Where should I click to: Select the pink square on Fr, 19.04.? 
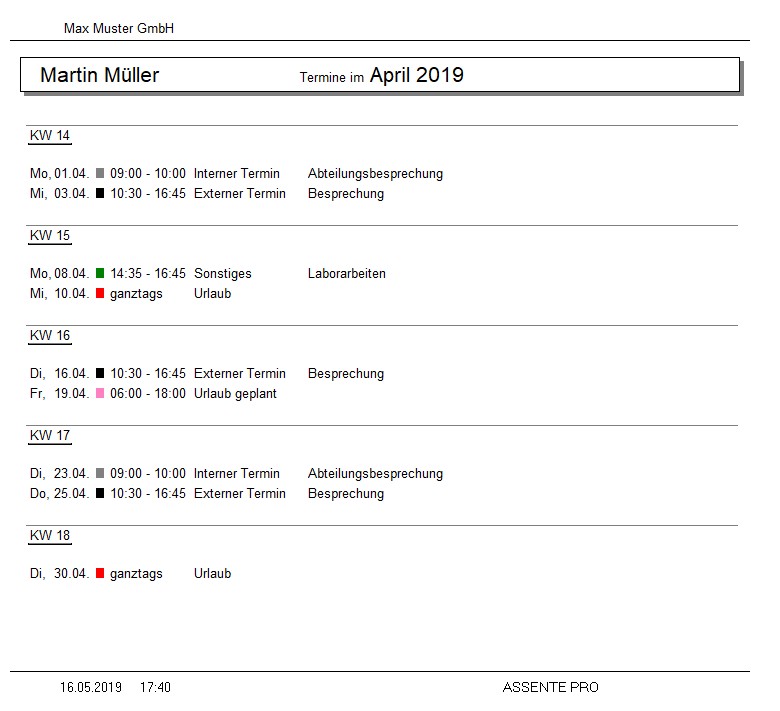[x=100, y=394]
